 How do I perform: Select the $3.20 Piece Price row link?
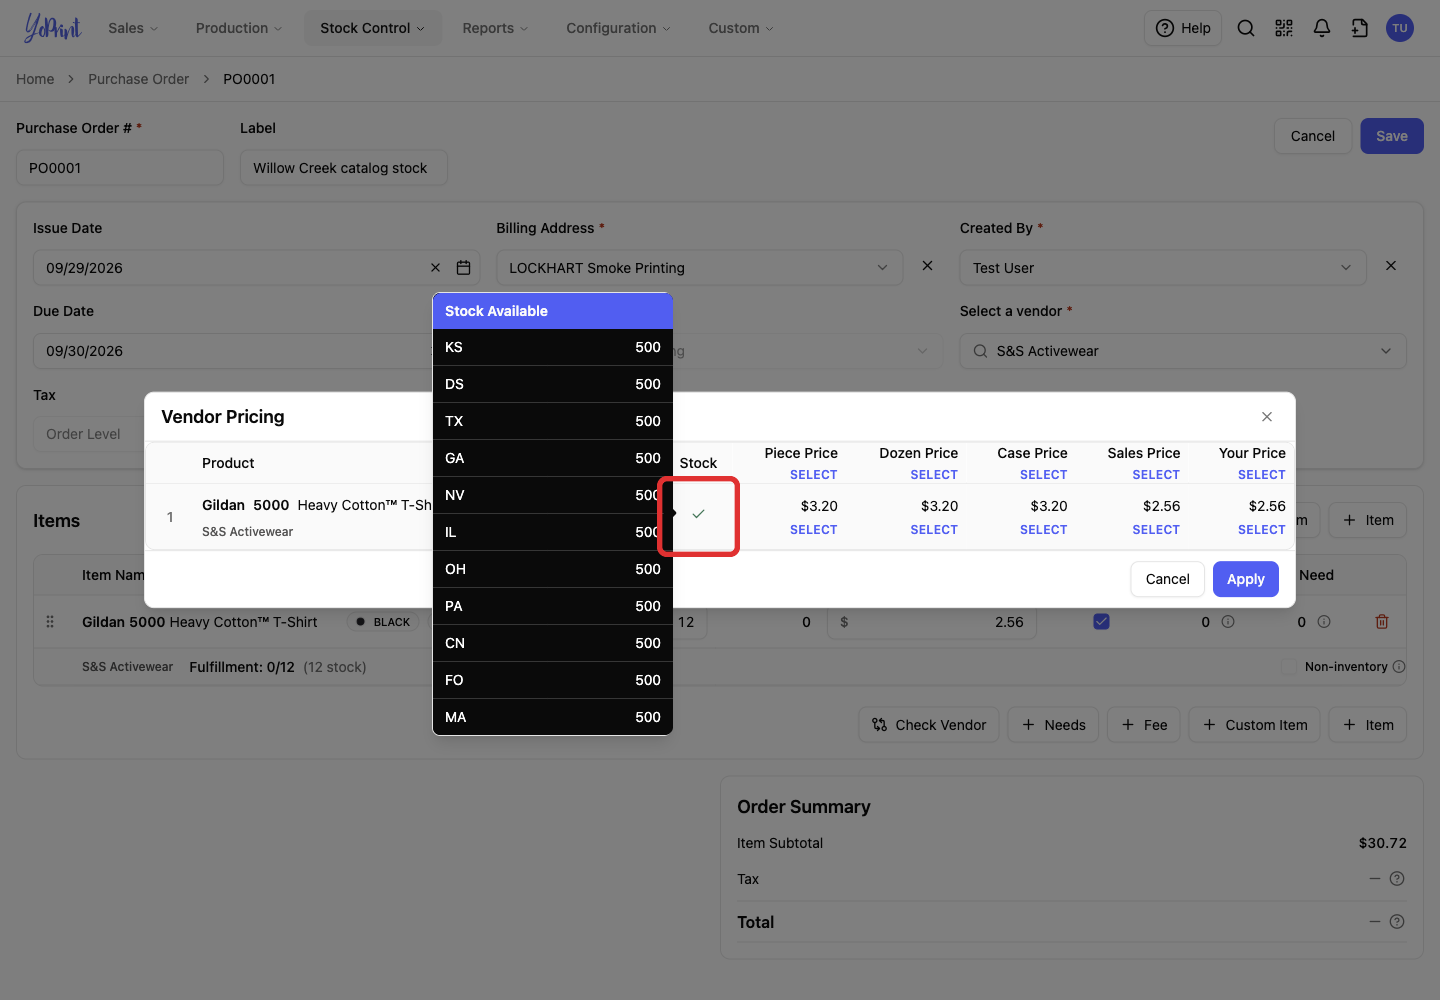click(x=813, y=530)
